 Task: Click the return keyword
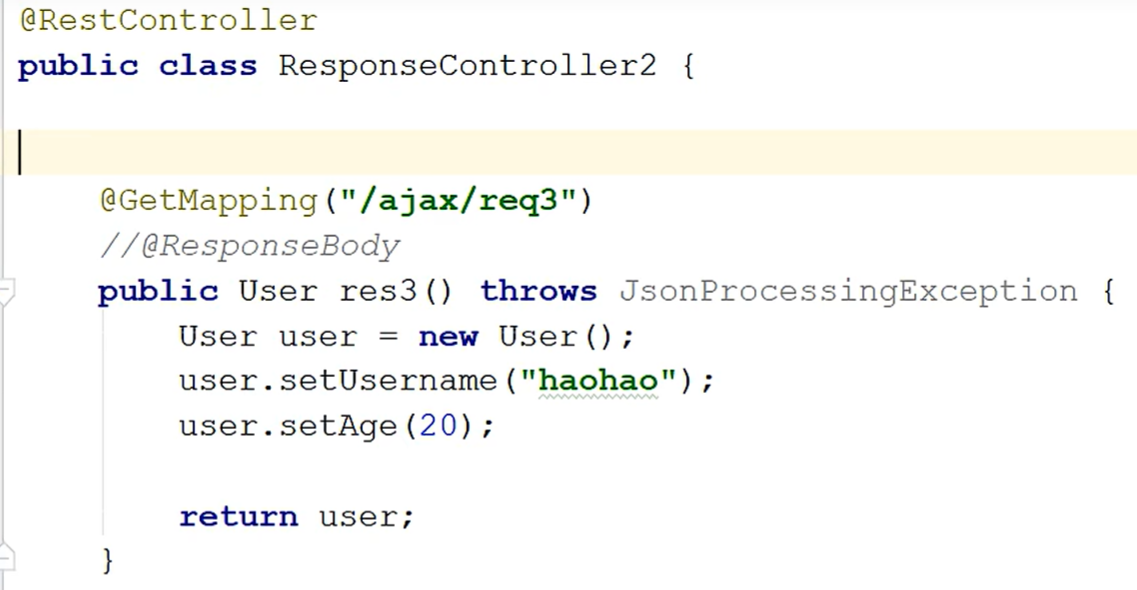click(238, 516)
